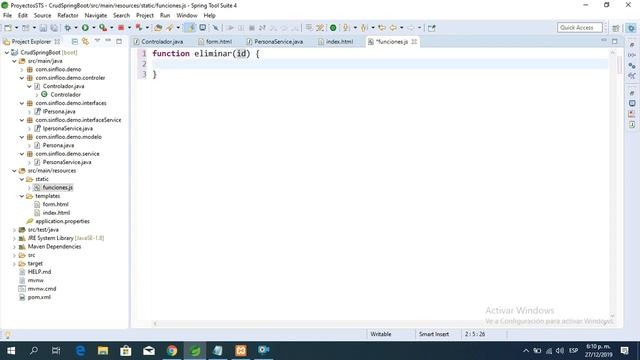
Task: Open the Back history dropdown arrow
Action: pos(402,28)
